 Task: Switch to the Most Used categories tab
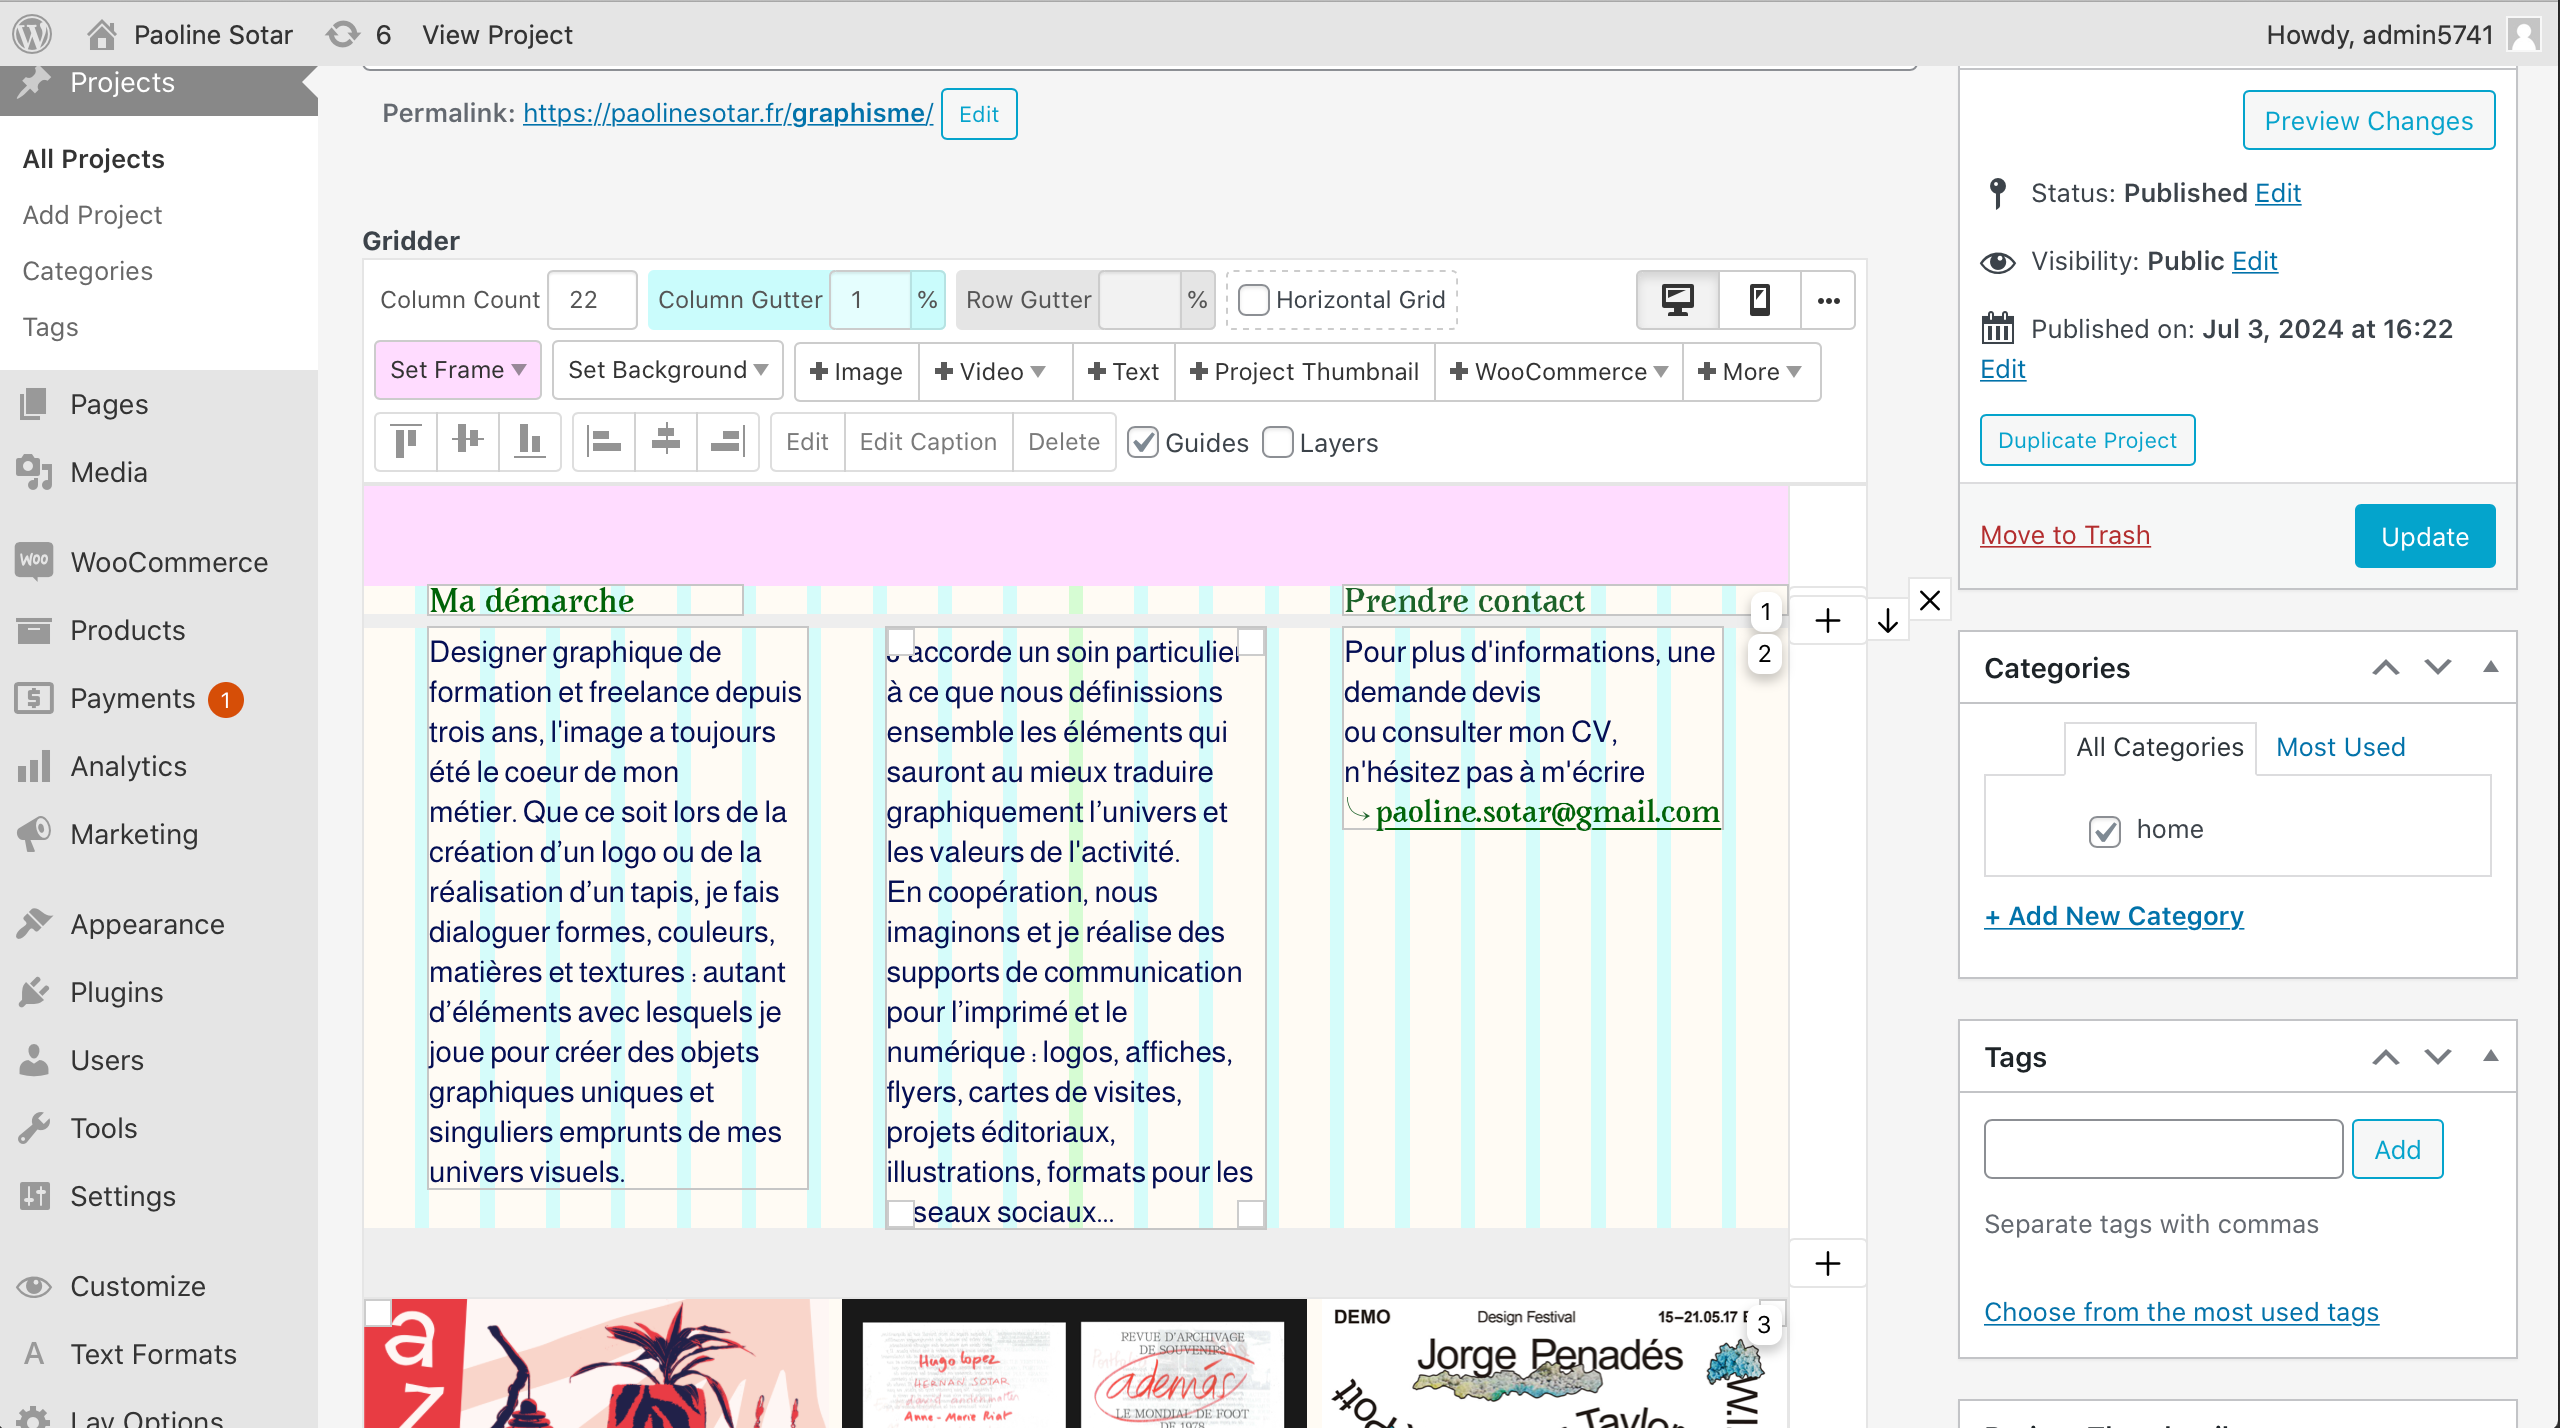(x=2340, y=747)
